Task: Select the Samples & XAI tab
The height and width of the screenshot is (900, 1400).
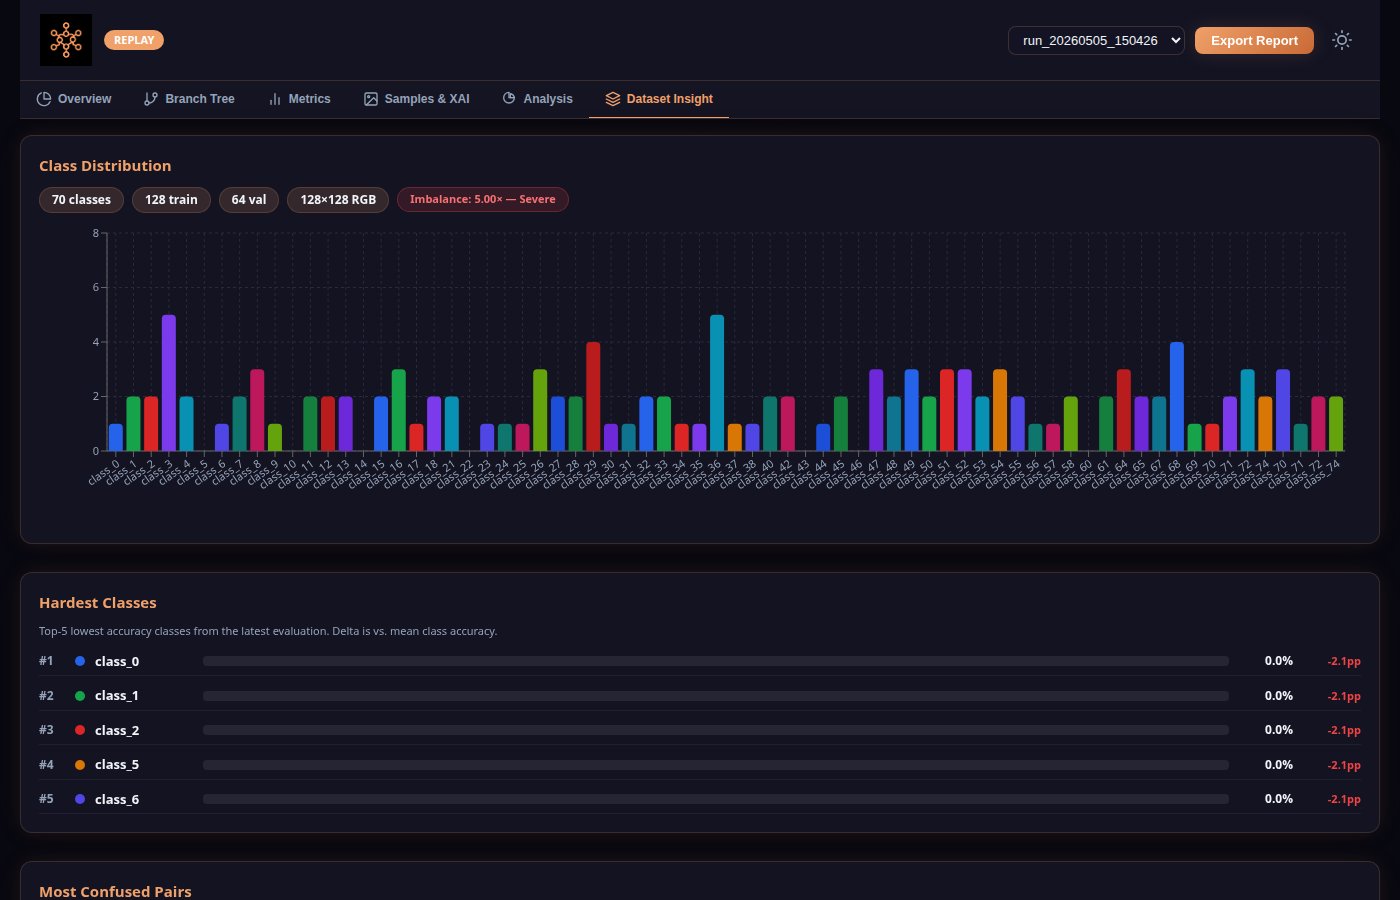Action: [417, 99]
